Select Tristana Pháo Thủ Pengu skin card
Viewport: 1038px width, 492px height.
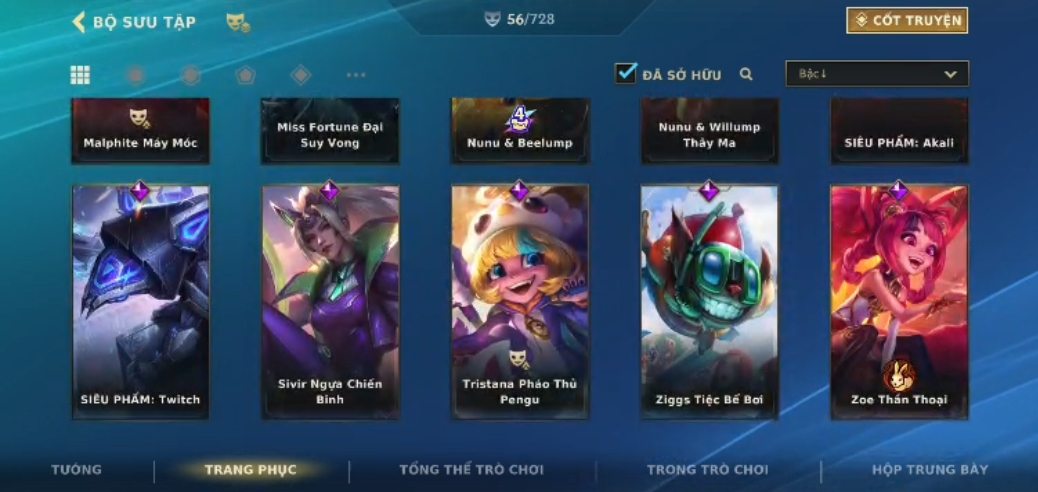point(520,302)
